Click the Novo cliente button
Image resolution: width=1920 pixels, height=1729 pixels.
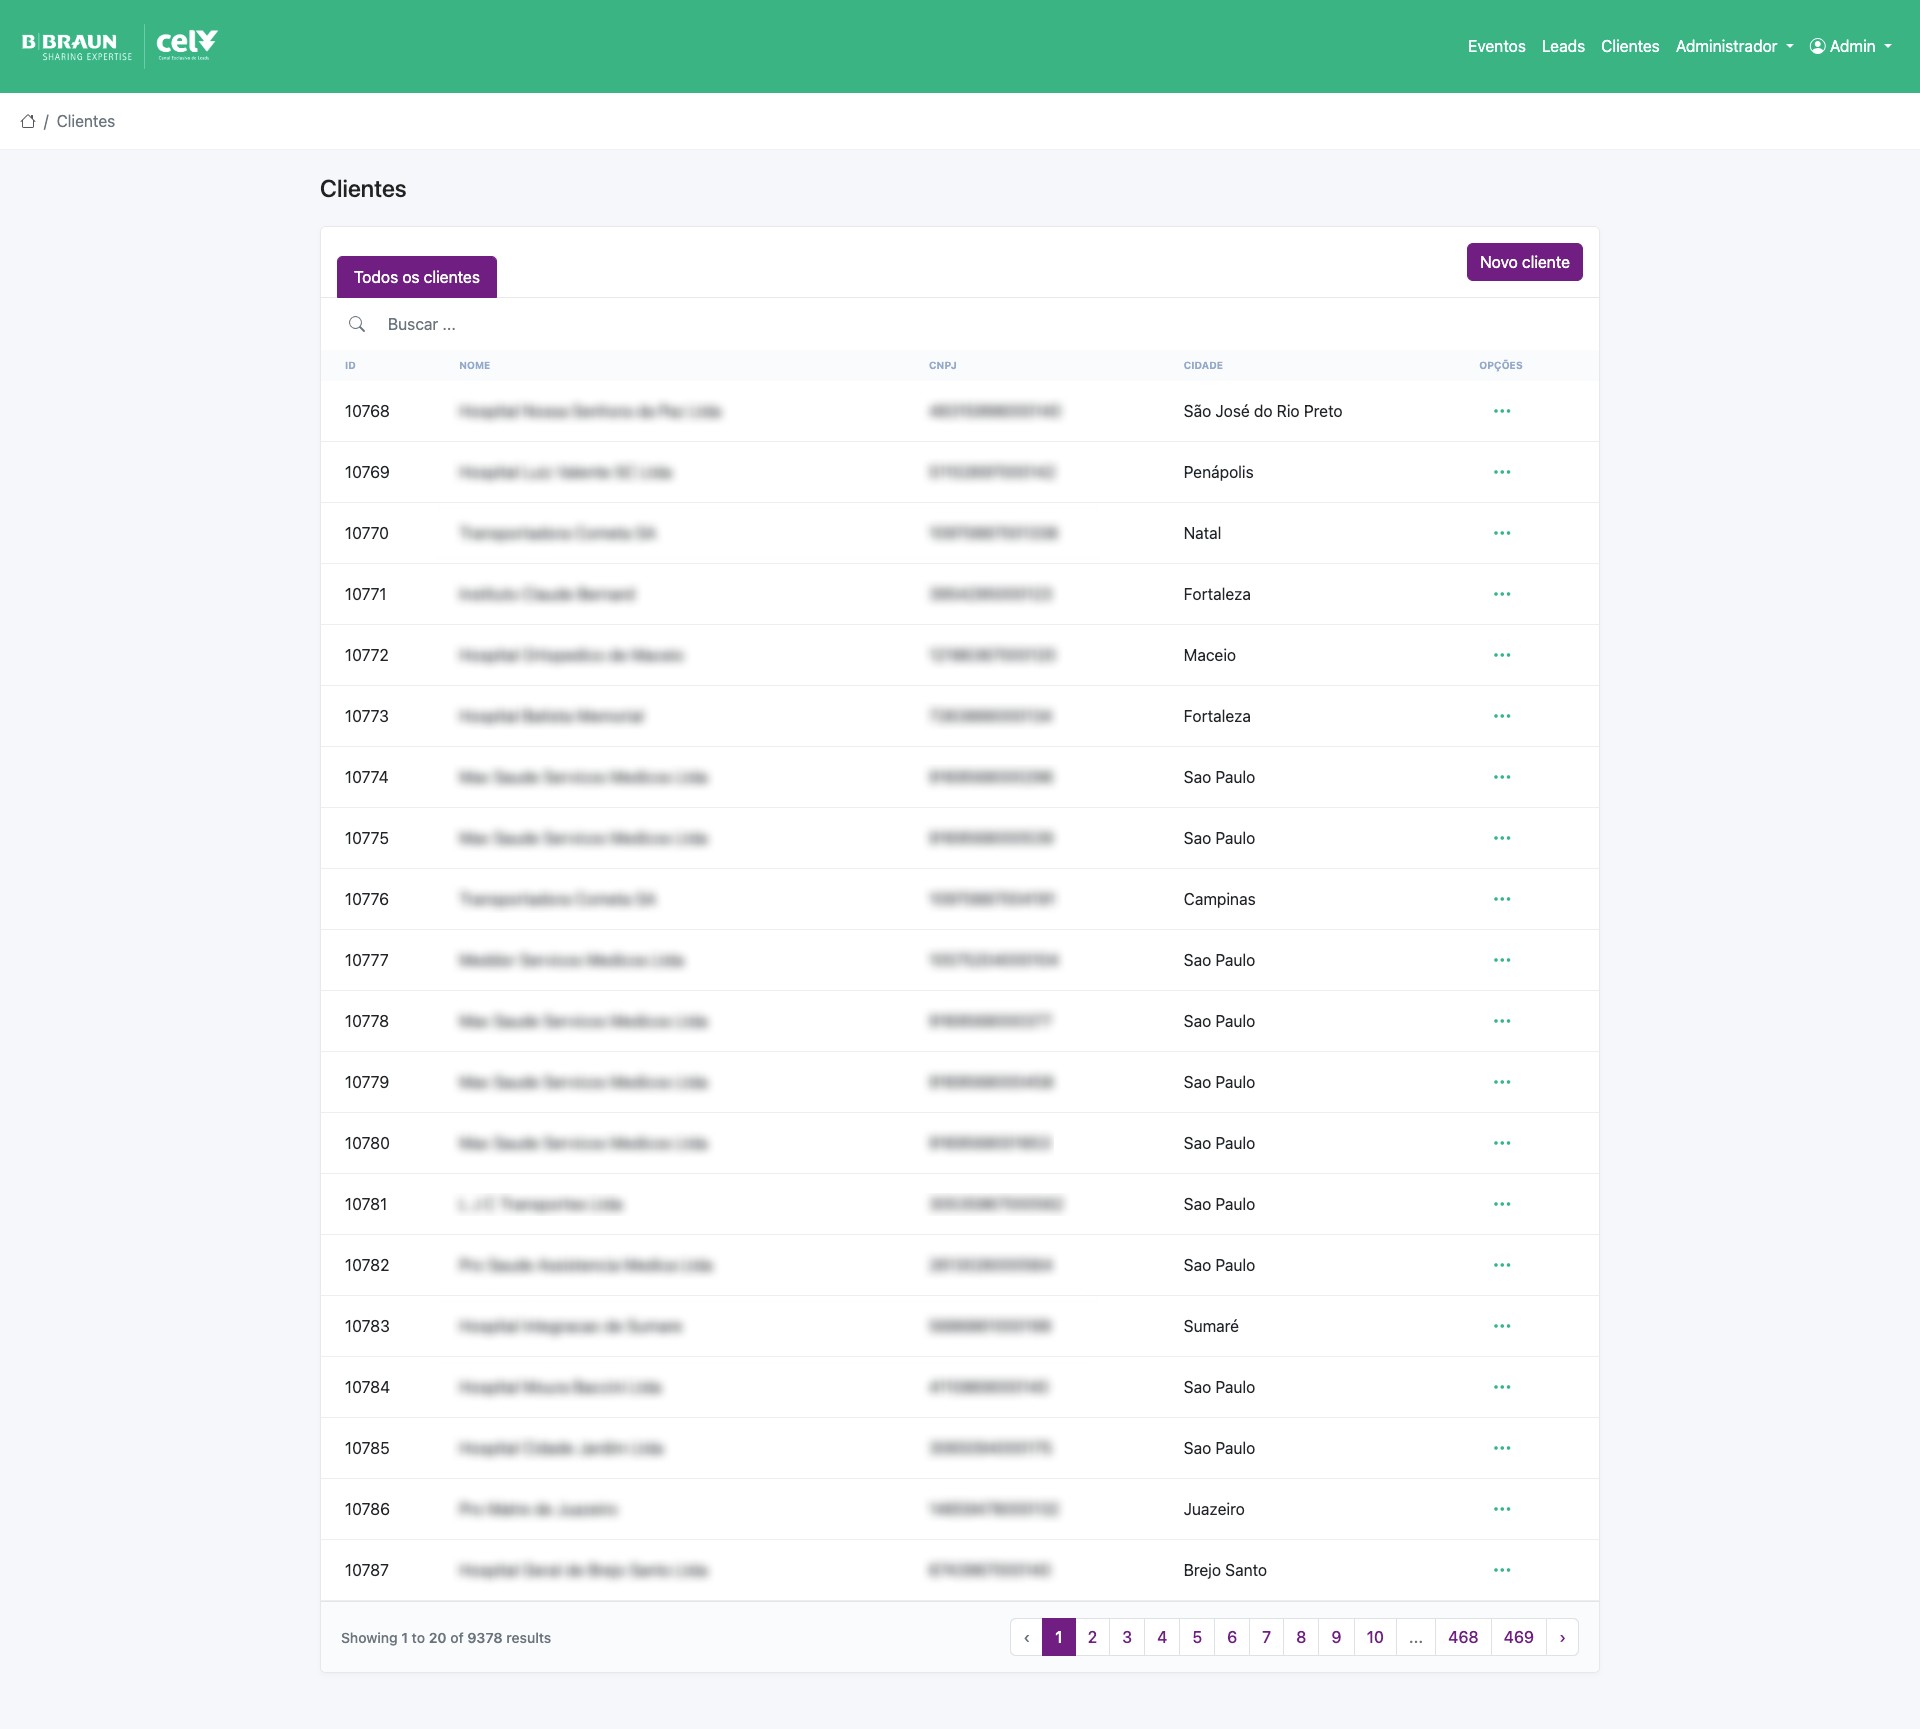(1524, 262)
